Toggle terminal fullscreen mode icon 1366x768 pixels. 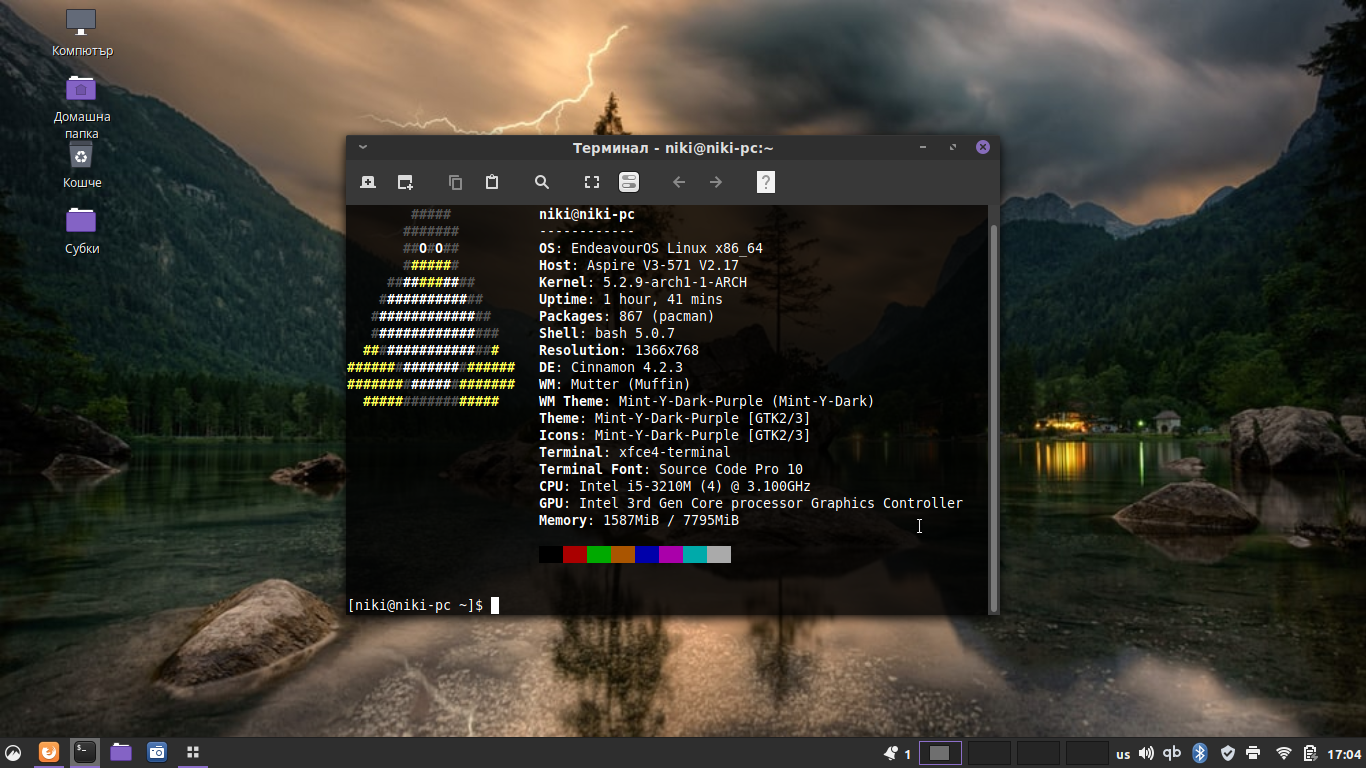click(x=592, y=182)
